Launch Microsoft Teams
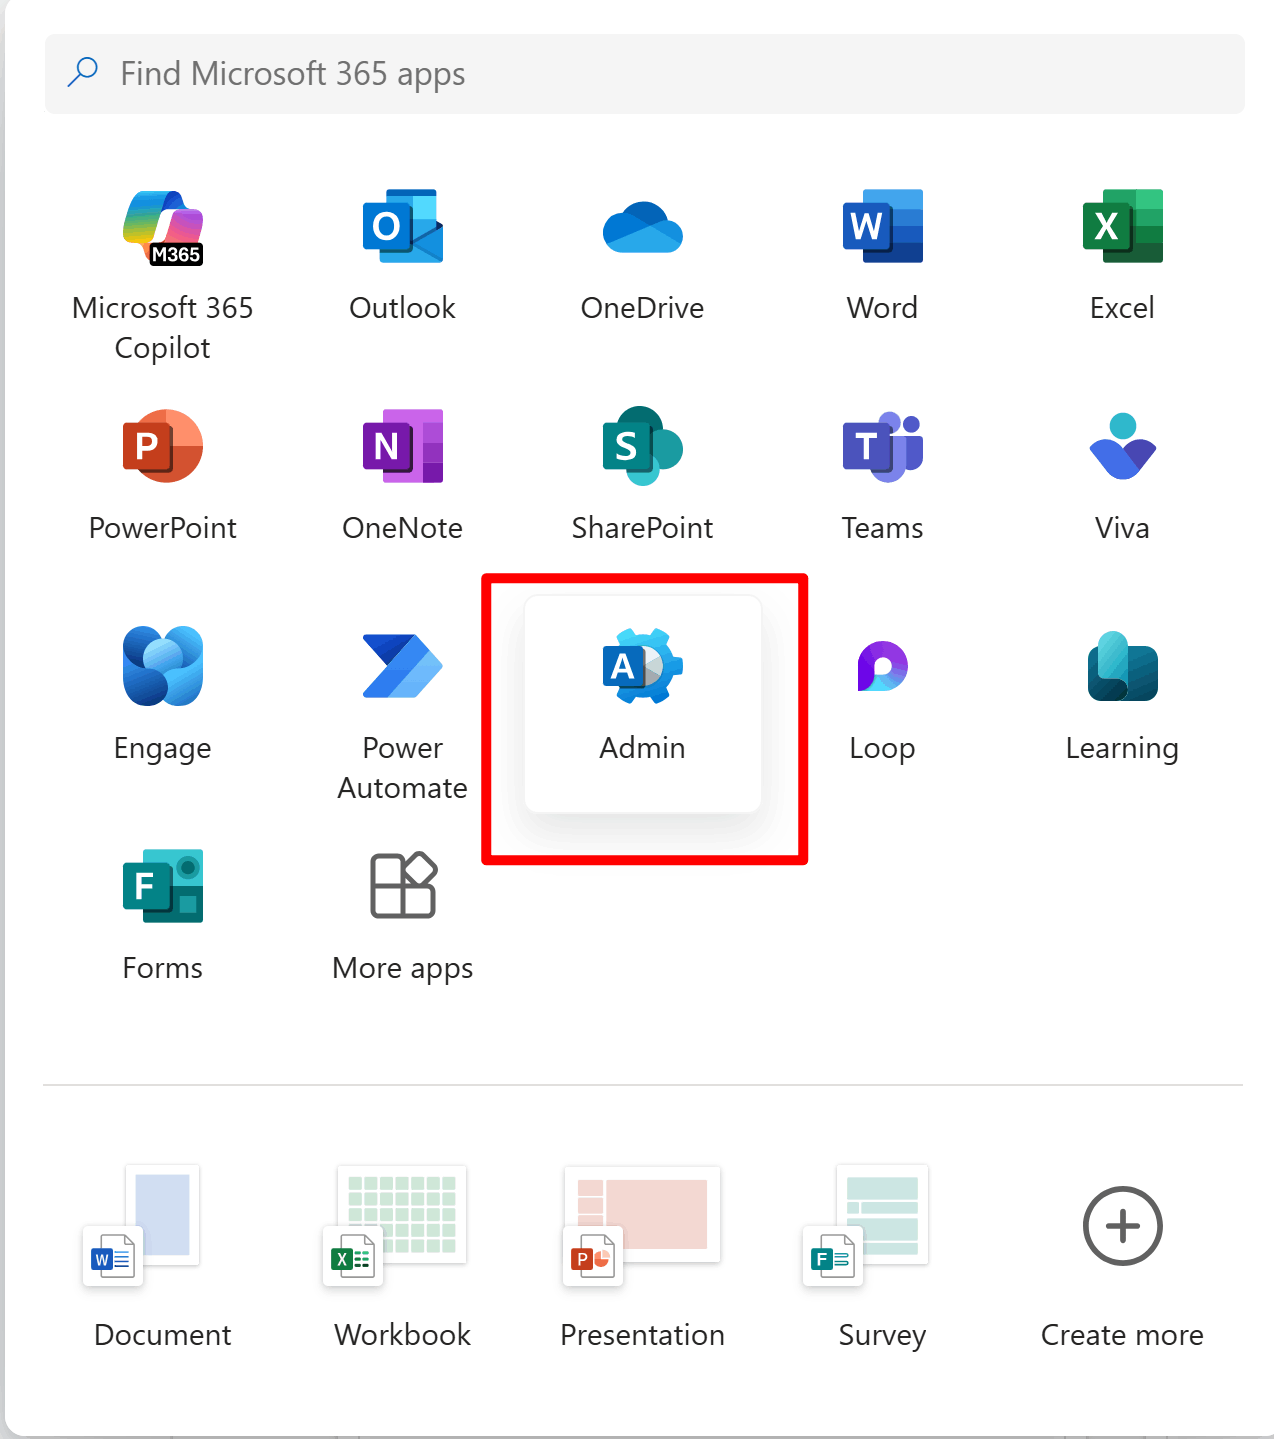This screenshot has width=1274, height=1439. pos(883,475)
